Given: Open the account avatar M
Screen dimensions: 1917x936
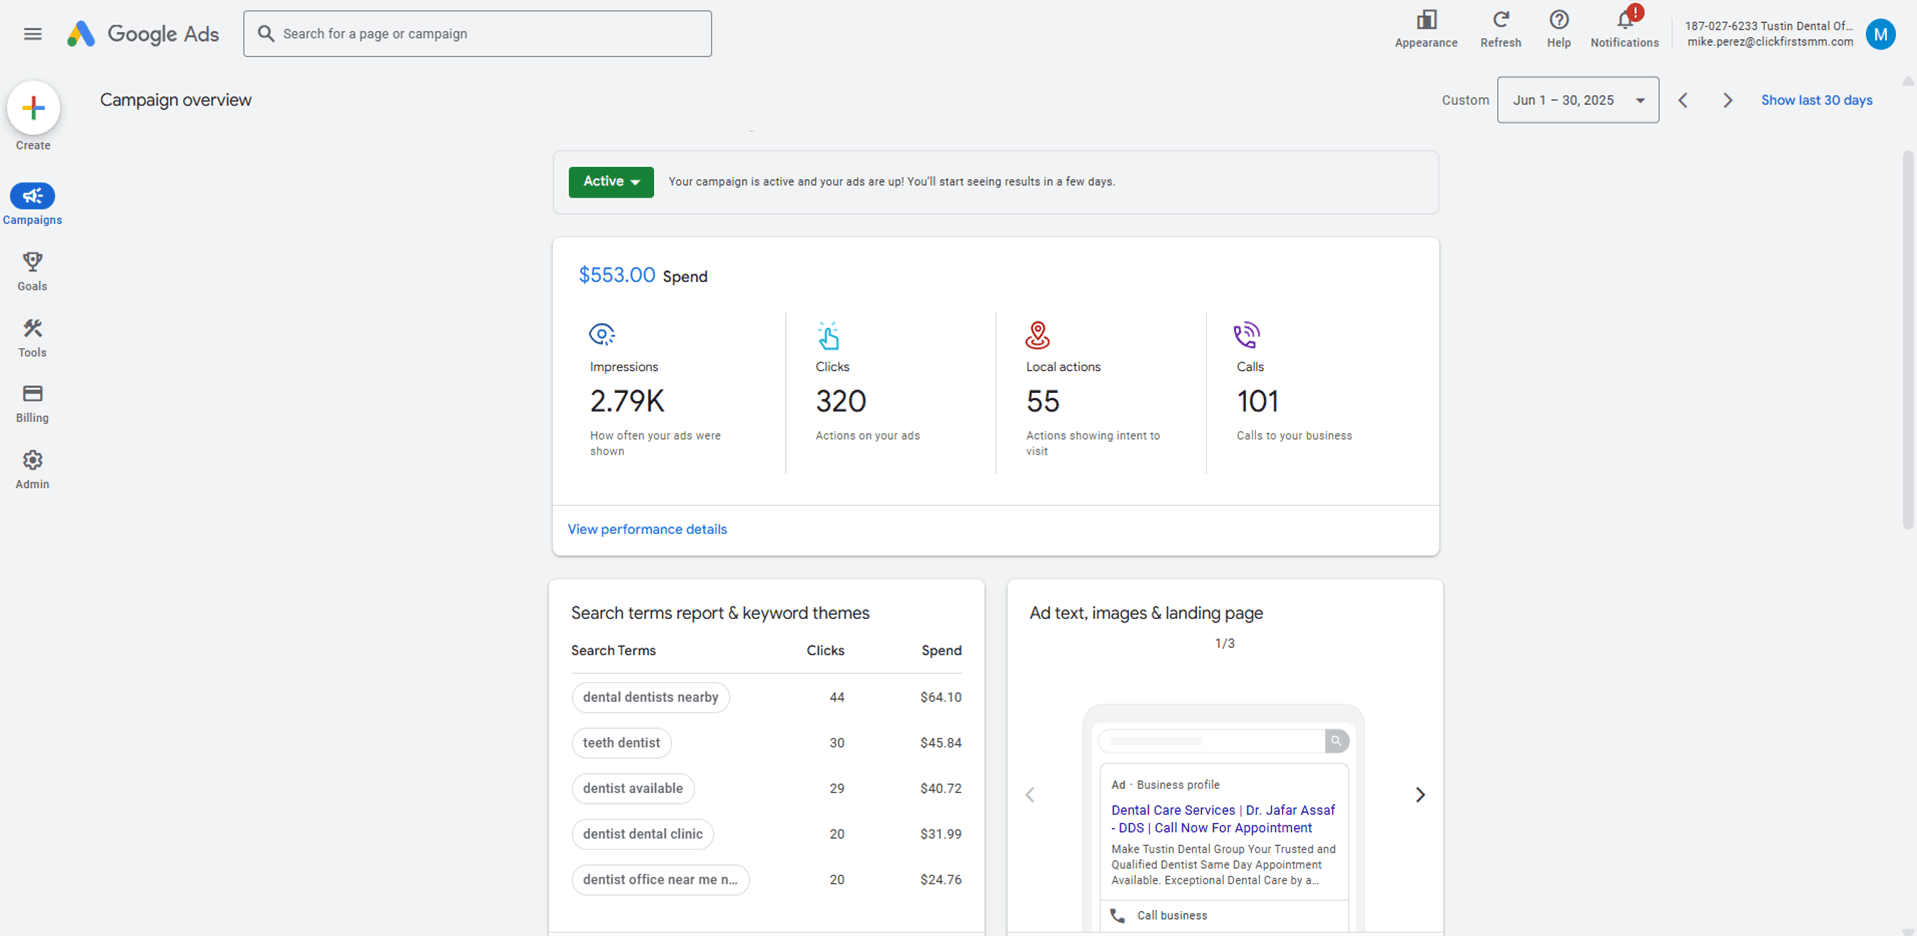Looking at the screenshot, I should 1880,34.
